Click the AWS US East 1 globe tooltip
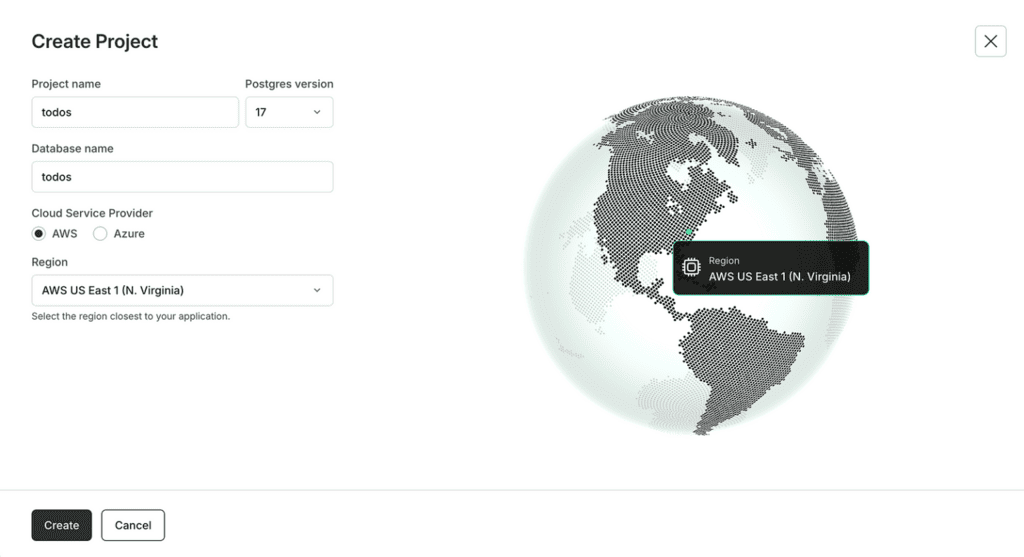This screenshot has width=1024, height=557. pyautogui.click(x=771, y=268)
